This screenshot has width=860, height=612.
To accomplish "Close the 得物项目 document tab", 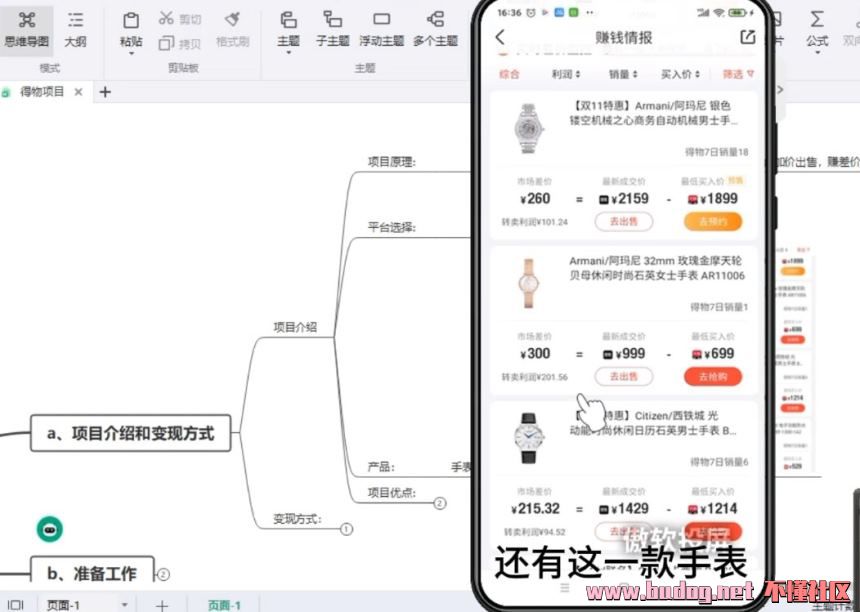I will tap(78, 92).
